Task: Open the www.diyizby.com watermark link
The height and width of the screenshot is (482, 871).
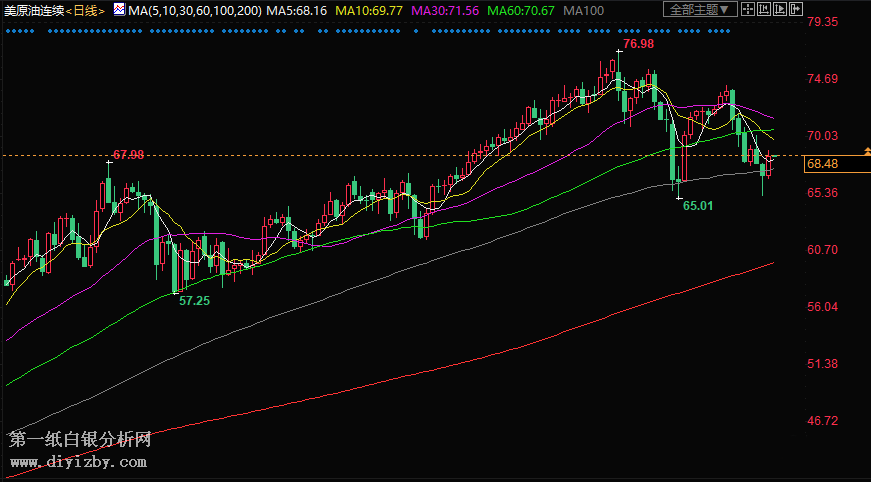Action: (78, 462)
